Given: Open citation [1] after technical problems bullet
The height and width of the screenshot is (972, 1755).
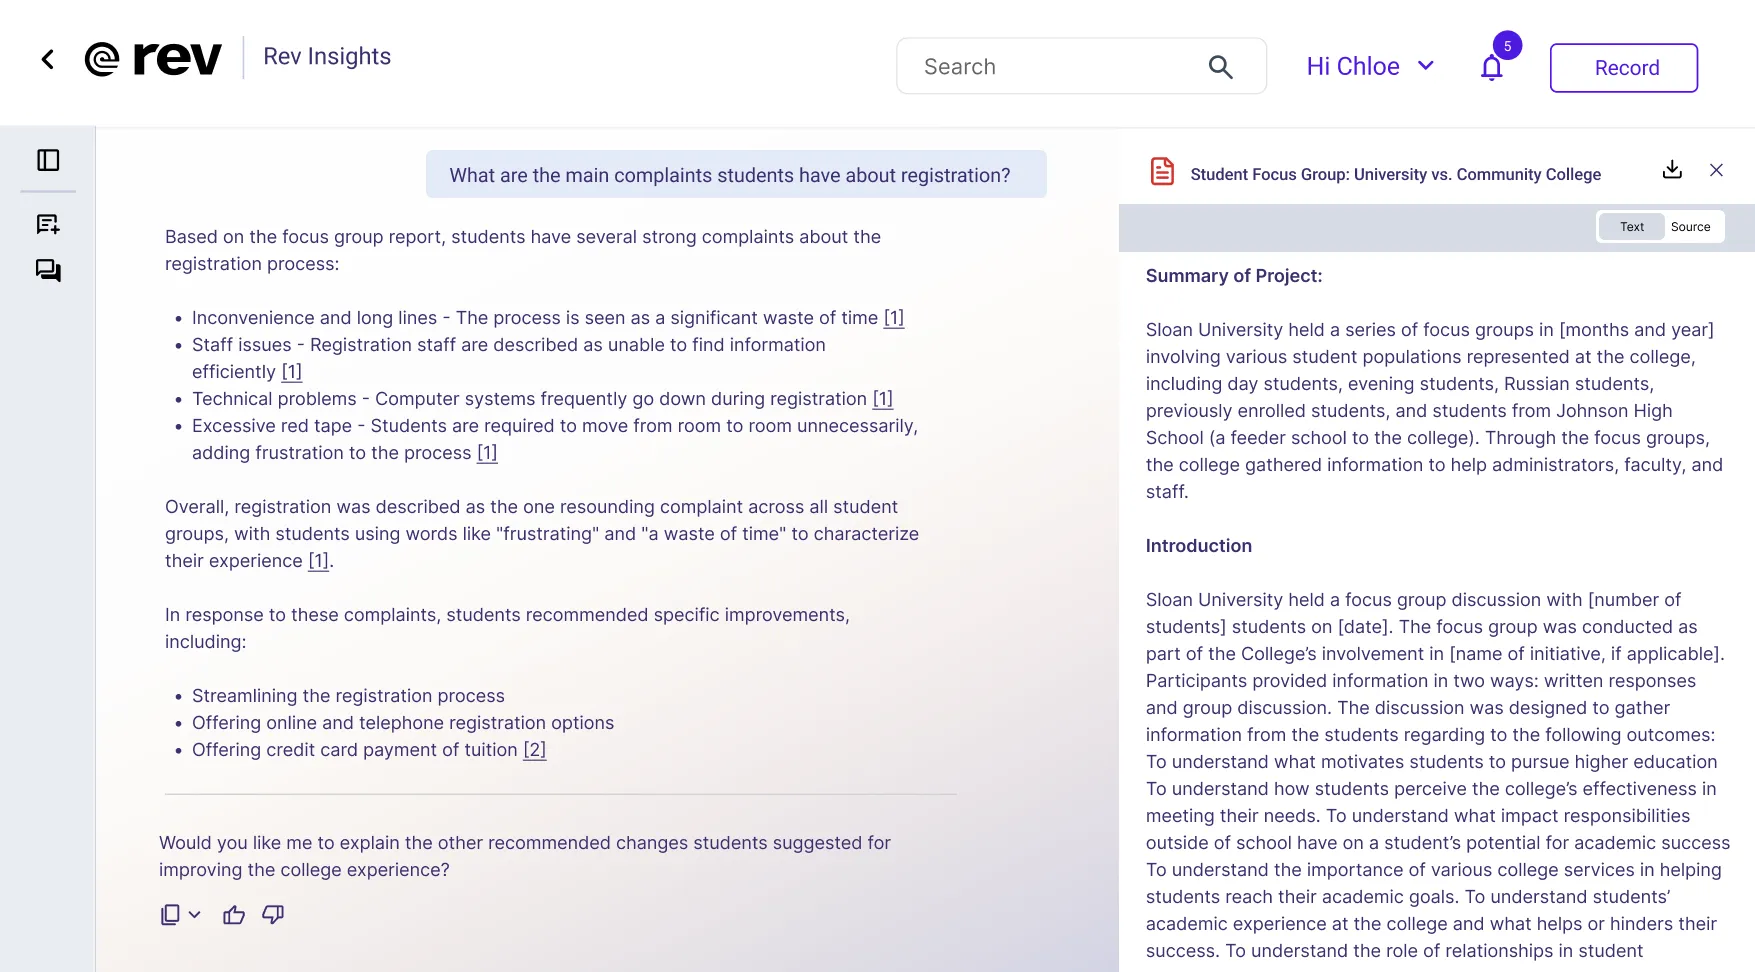Looking at the screenshot, I should pyautogui.click(x=883, y=399).
